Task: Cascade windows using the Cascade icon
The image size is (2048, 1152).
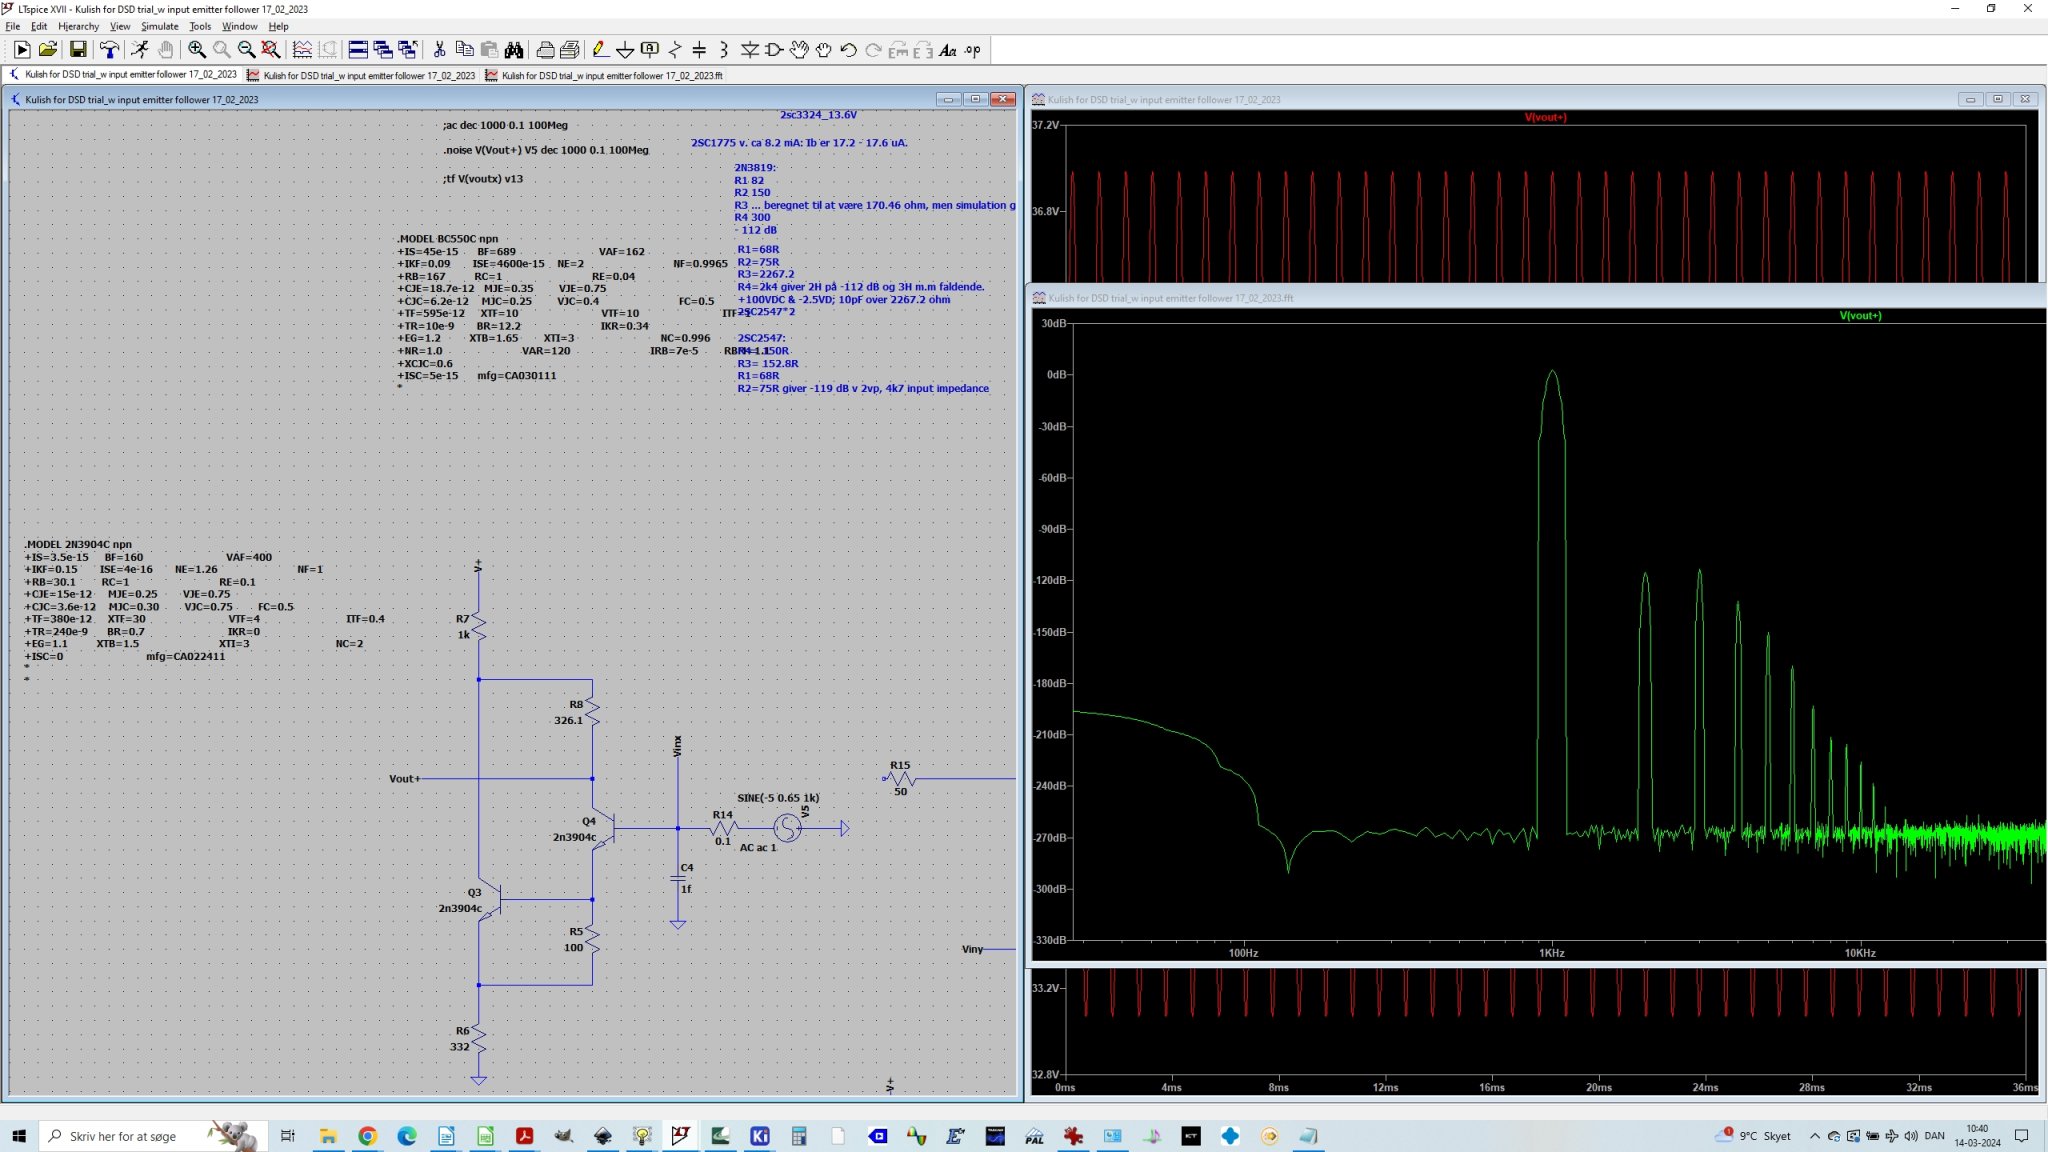Action: (383, 50)
